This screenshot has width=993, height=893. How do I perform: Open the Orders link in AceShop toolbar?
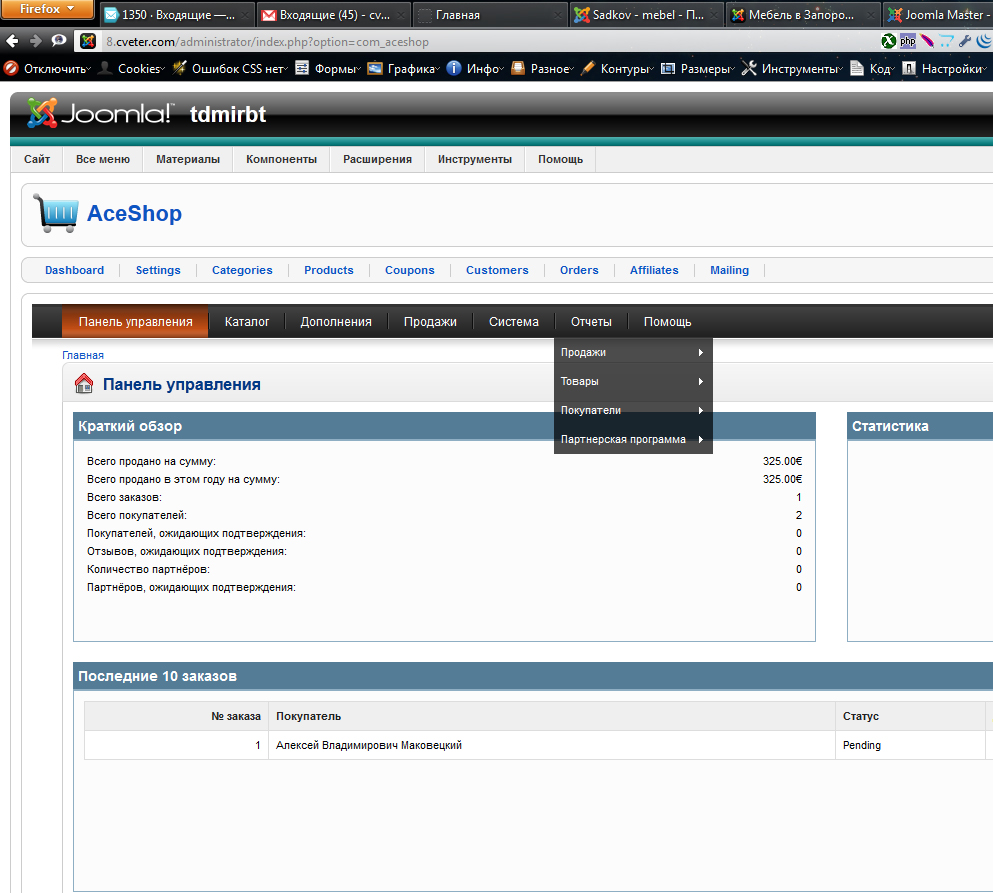pyautogui.click(x=579, y=270)
